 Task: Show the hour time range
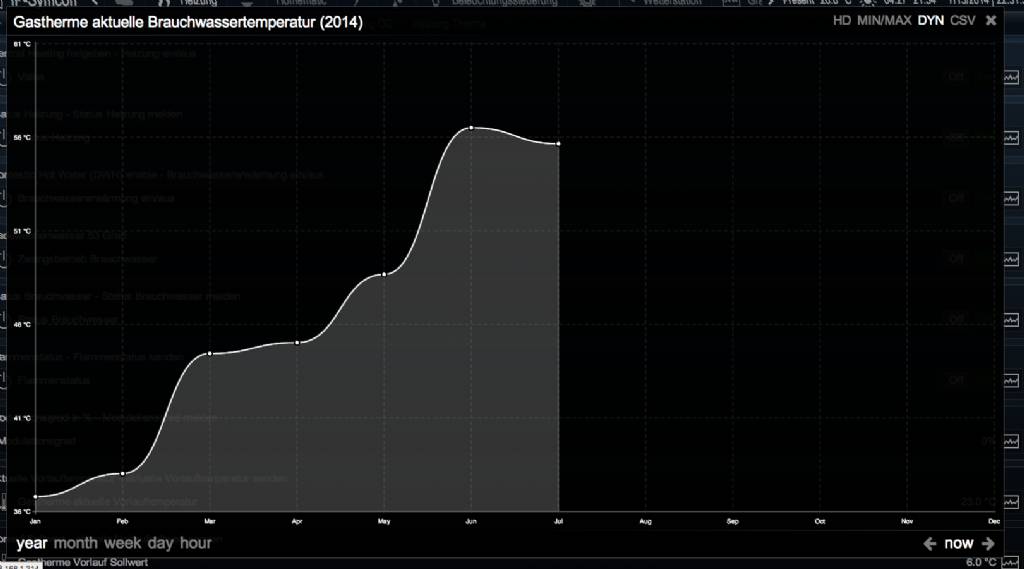196,543
